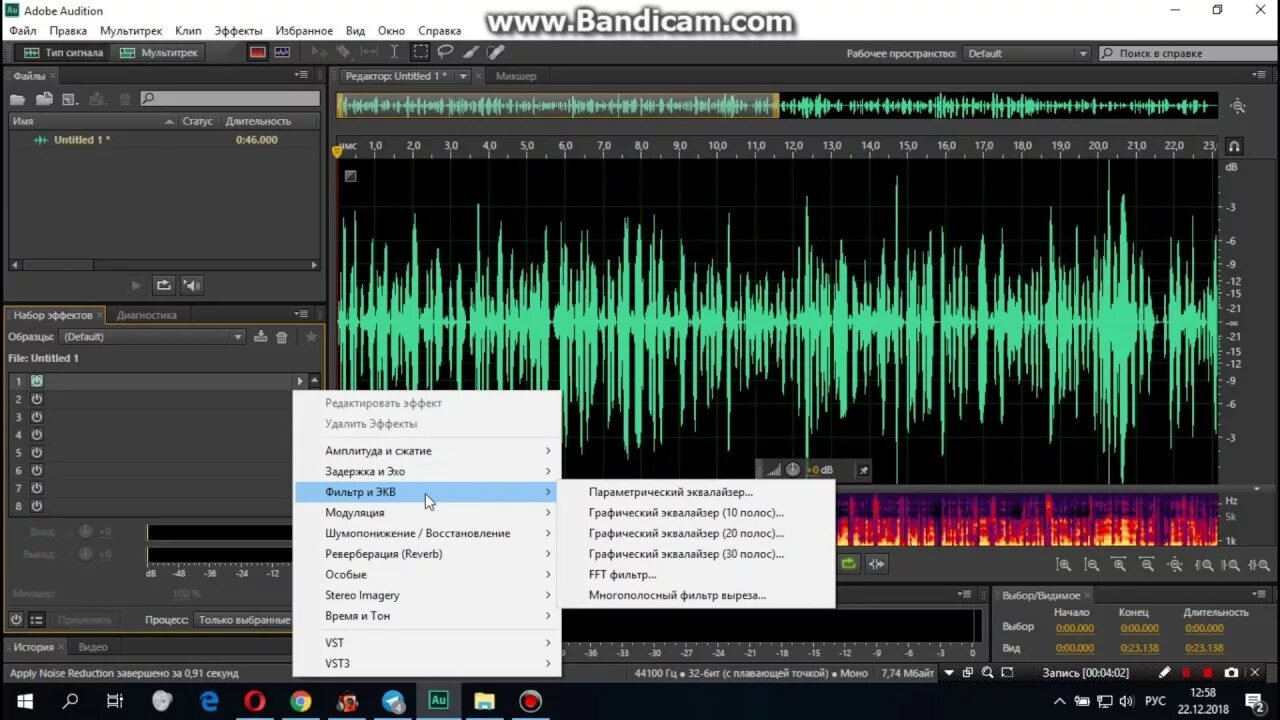
Task: Open file icon in Files panel
Action: click(17, 98)
